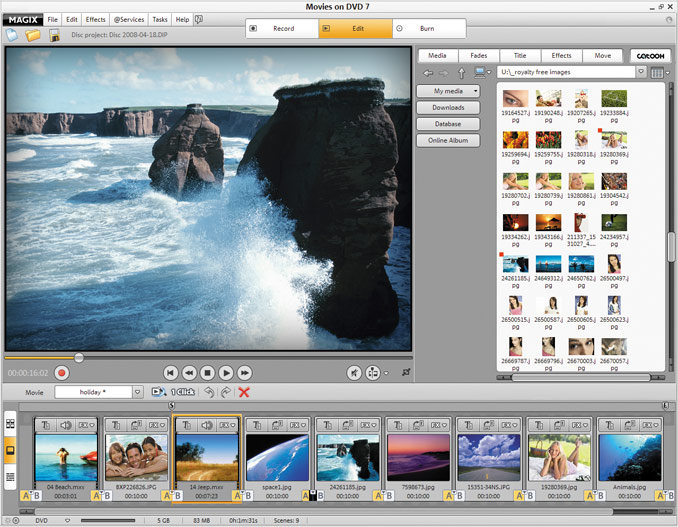The image size is (678, 527).
Task: Mute the audio with the speaker icon
Action: (x=354, y=372)
